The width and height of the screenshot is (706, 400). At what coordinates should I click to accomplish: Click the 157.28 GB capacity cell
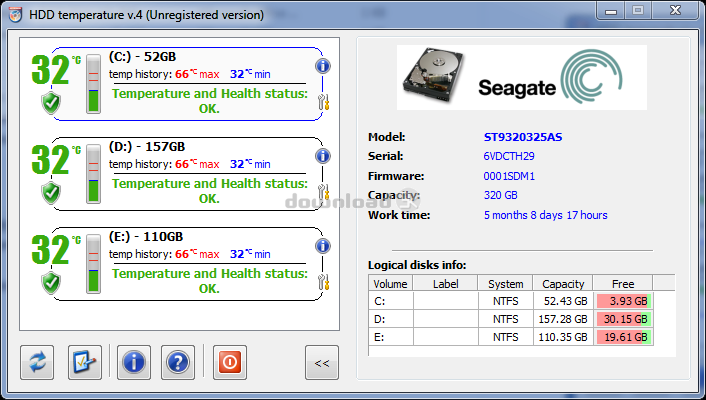click(x=563, y=319)
